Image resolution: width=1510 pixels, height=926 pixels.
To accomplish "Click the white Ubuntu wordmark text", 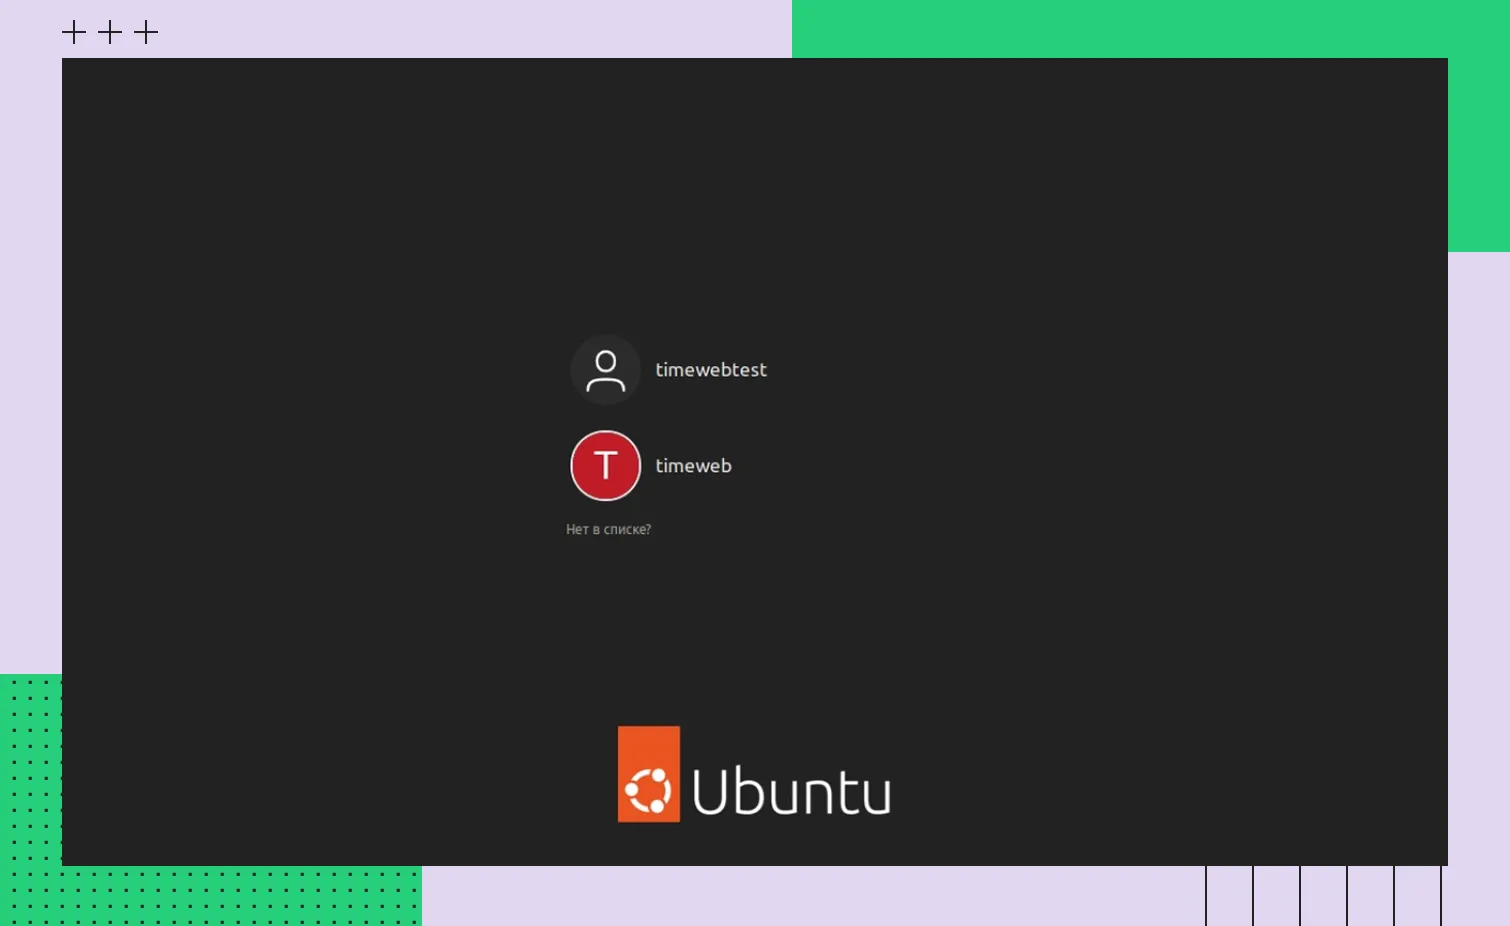I will [x=791, y=792].
